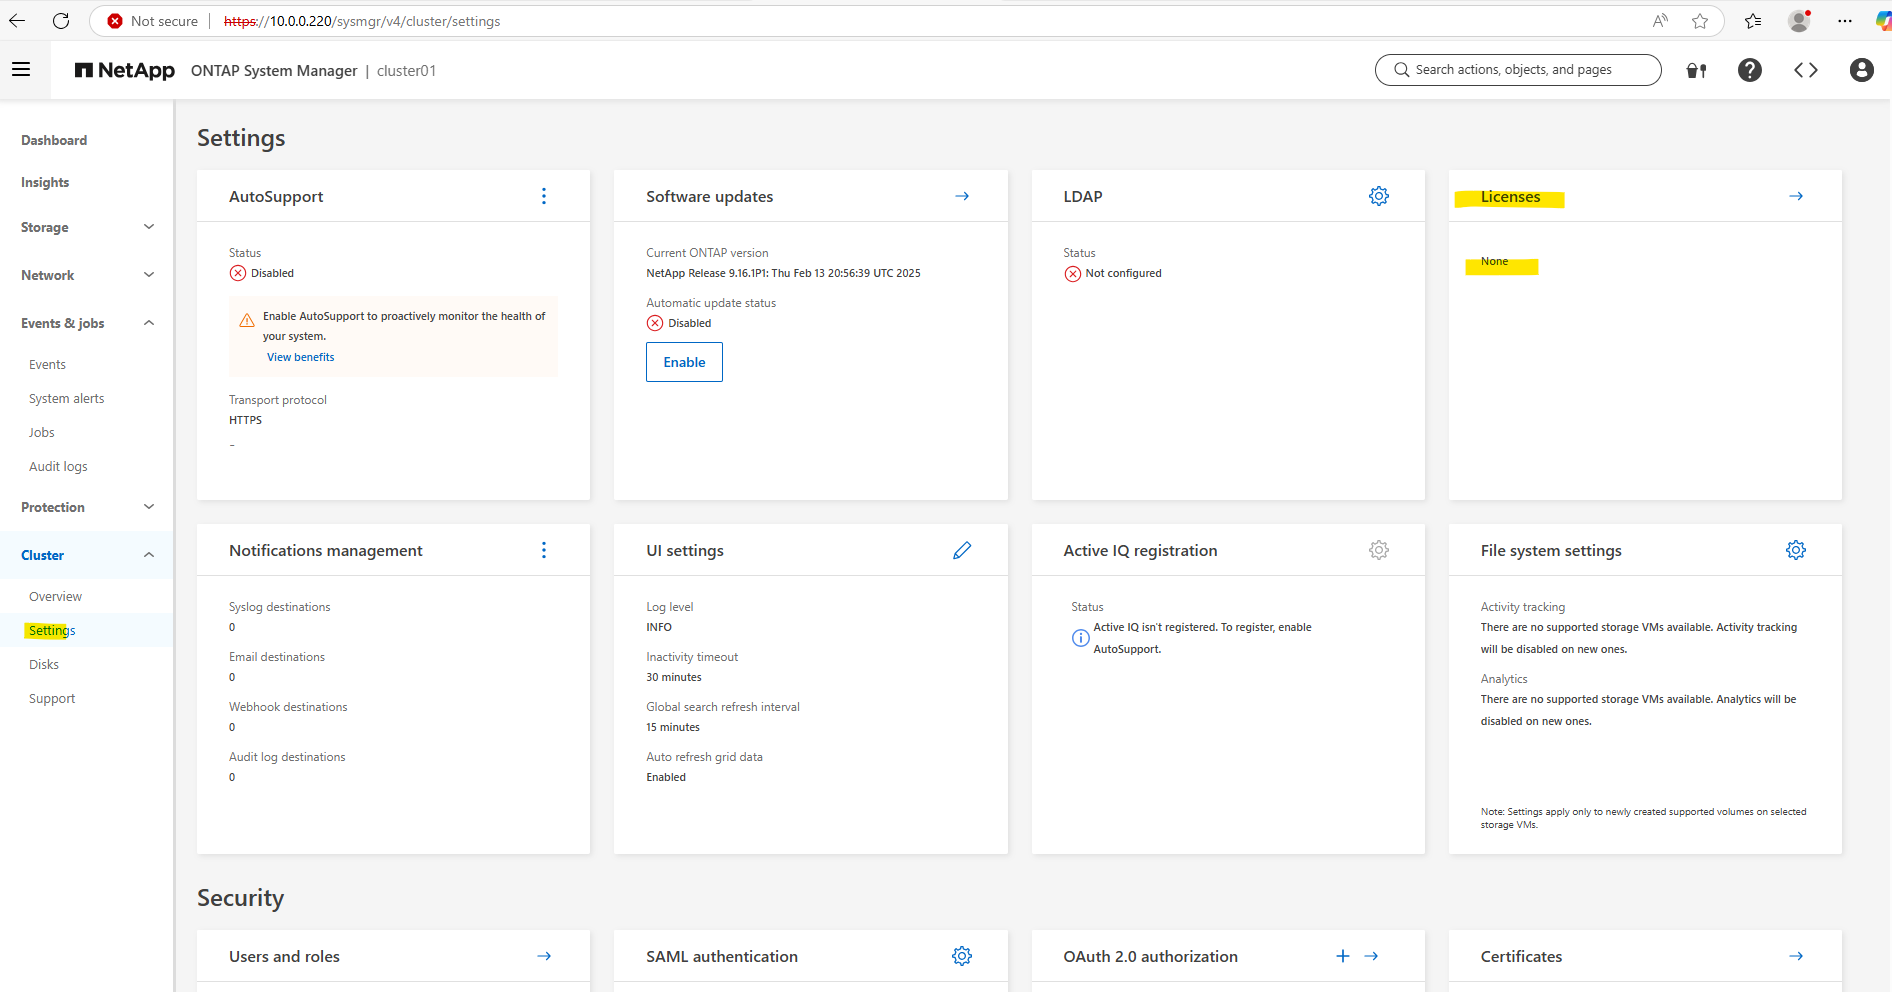1892x992 pixels.
Task: Open Software updates via arrow icon
Action: click(x=962, y=196)
